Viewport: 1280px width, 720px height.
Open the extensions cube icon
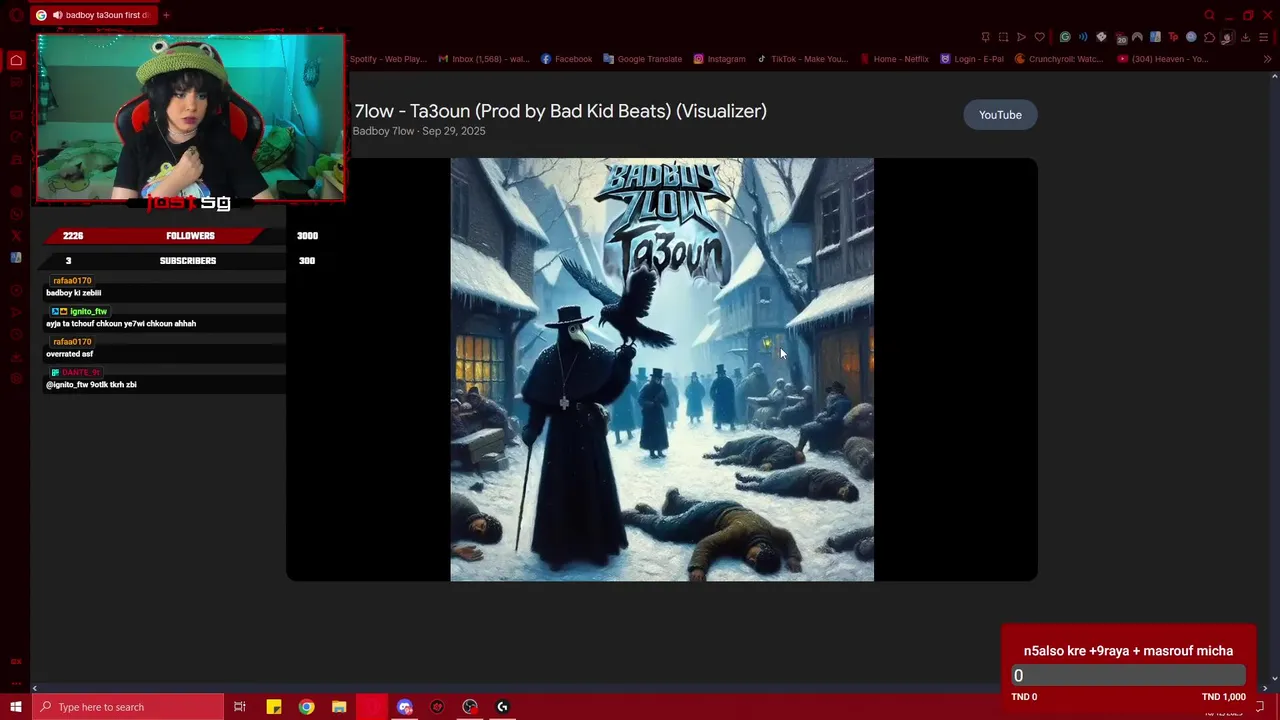(x=1209, y=37)
